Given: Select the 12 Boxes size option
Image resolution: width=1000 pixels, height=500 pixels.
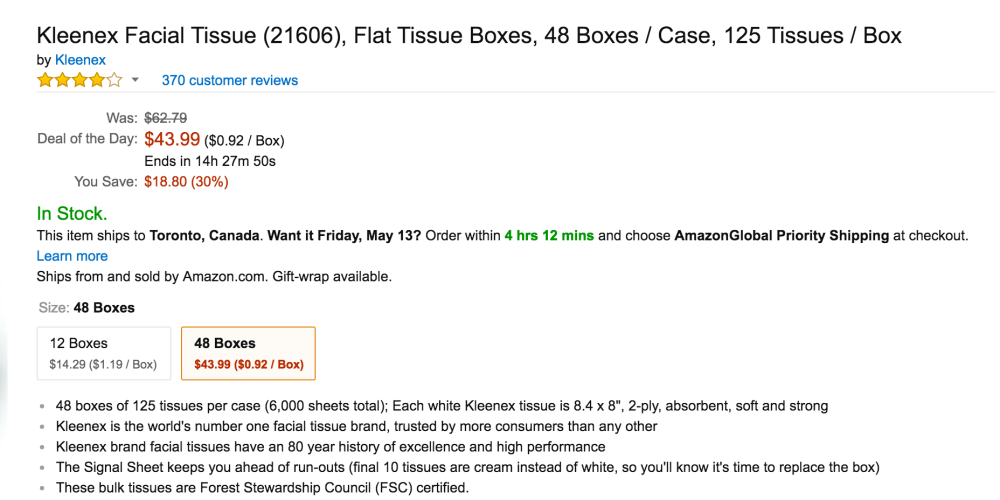Looking at the screenshot, I should tap(103, 353).
